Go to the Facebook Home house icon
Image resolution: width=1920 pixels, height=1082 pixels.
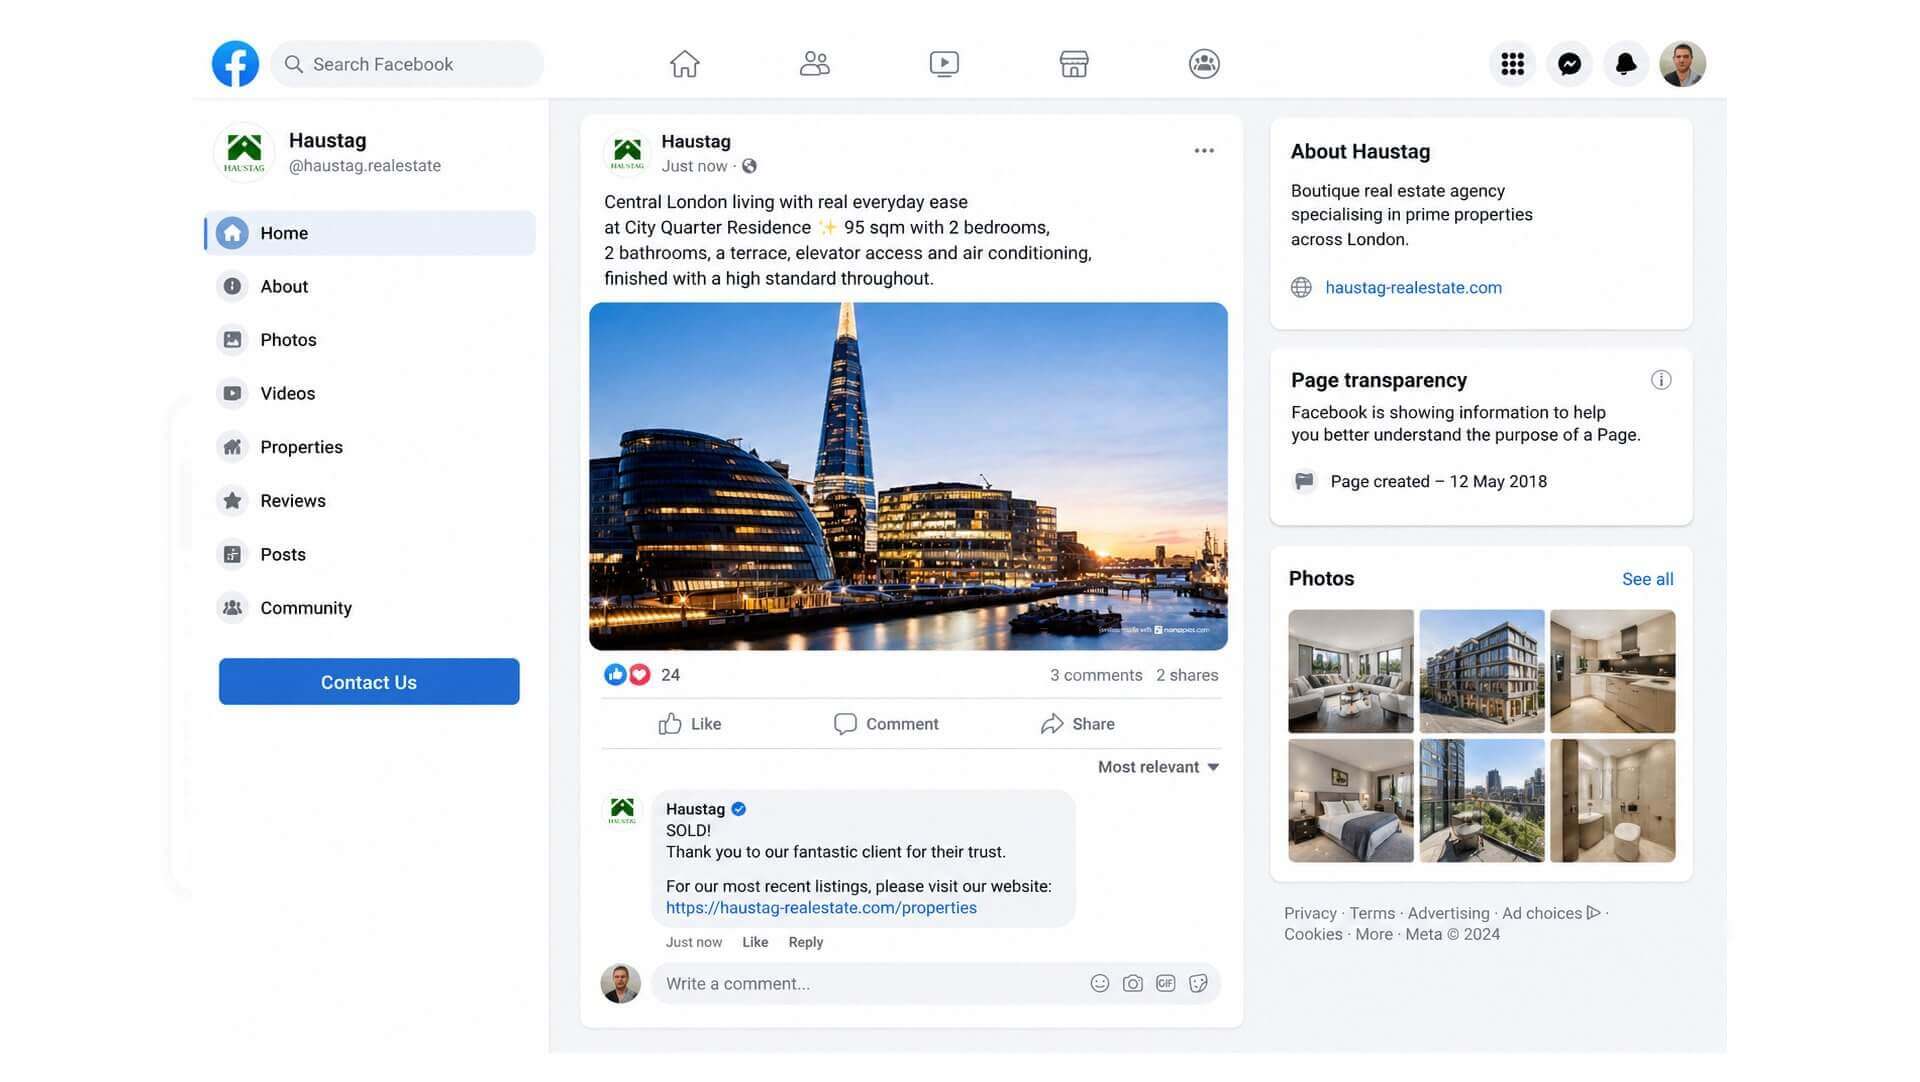(685, 64)
